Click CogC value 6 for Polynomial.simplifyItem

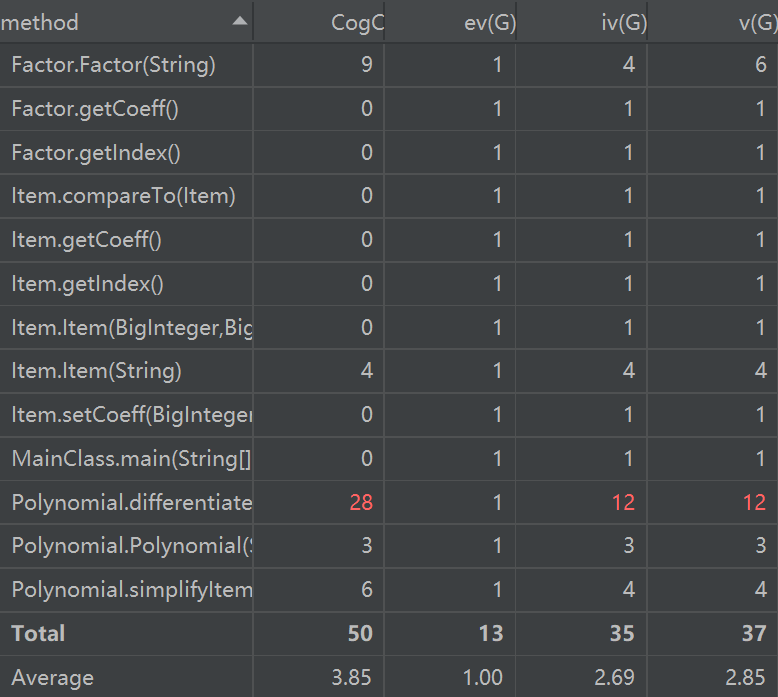[367, 590]
